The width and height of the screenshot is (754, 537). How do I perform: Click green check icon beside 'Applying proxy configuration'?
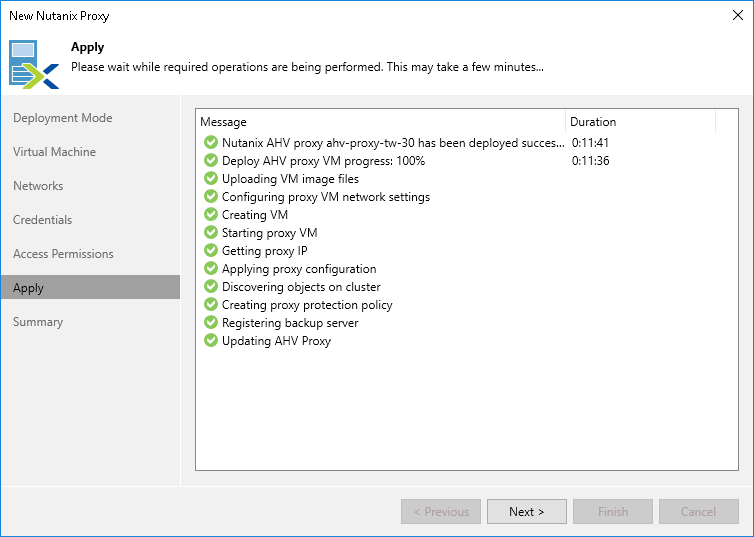[211, 268]
